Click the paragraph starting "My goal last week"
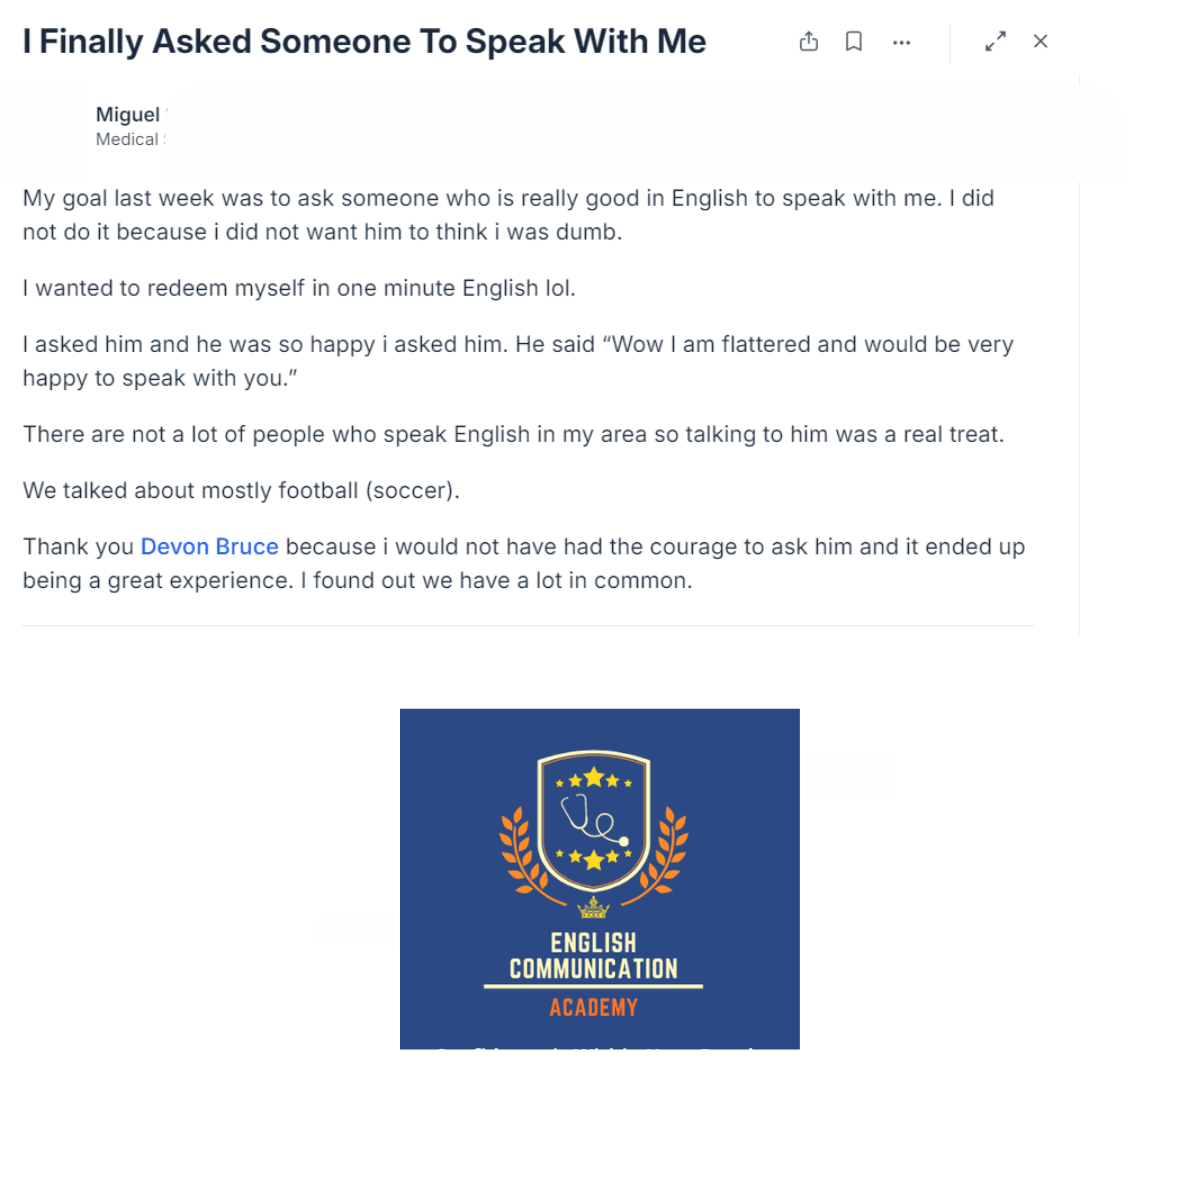This screenshot has width=1200, height=1200. (x=508, y=215)
